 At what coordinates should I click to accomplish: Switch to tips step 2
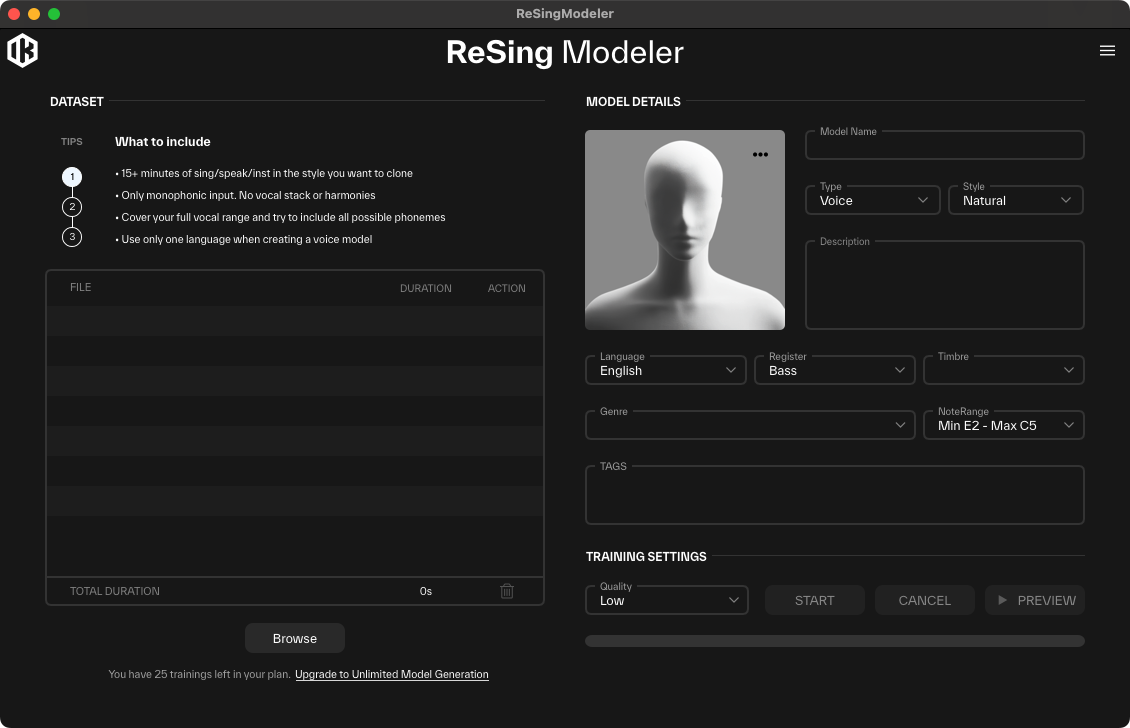[71, 207]
